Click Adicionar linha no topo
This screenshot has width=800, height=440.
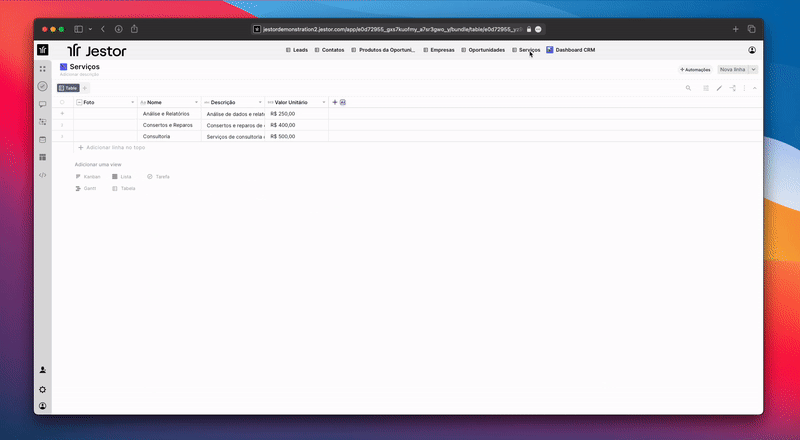pyautogui.click(x=111, y=148)
